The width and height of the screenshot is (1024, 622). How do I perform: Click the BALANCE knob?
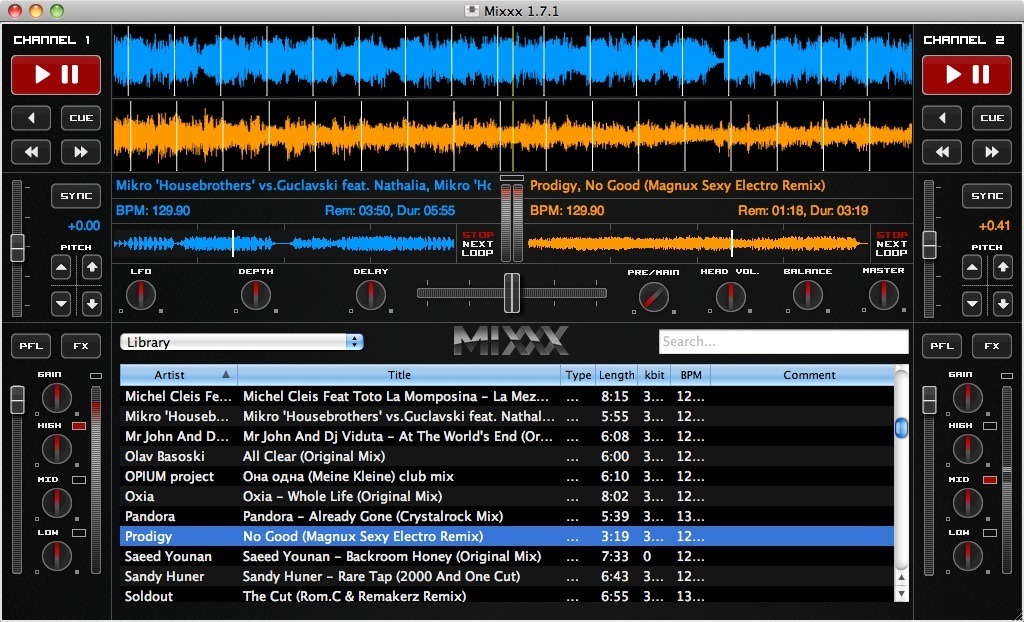pos(807,295)
